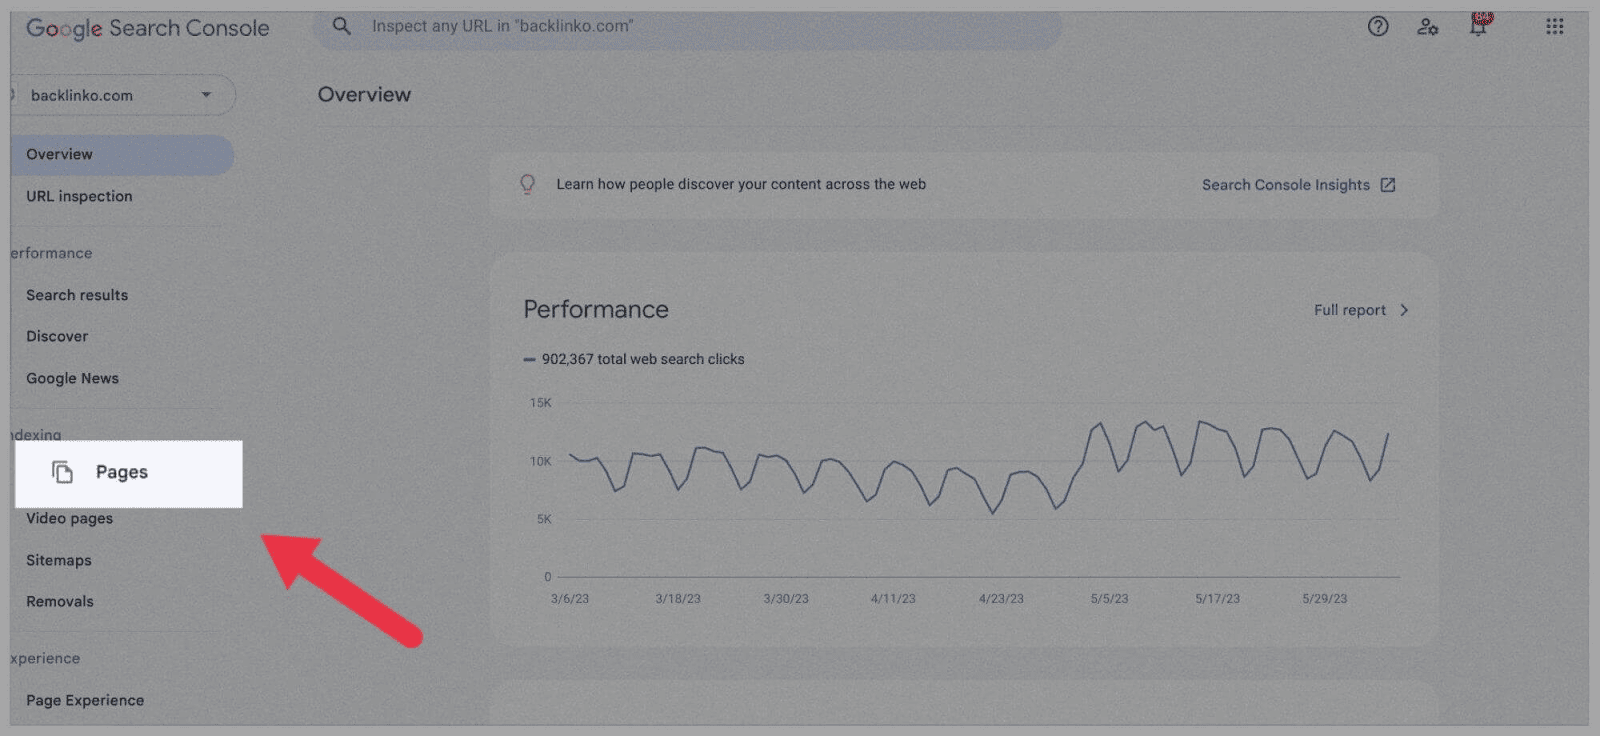The image size is (1600, 736).
Task: Open Full report using the chevron arrow
Action: click(x=1404, y=310)
